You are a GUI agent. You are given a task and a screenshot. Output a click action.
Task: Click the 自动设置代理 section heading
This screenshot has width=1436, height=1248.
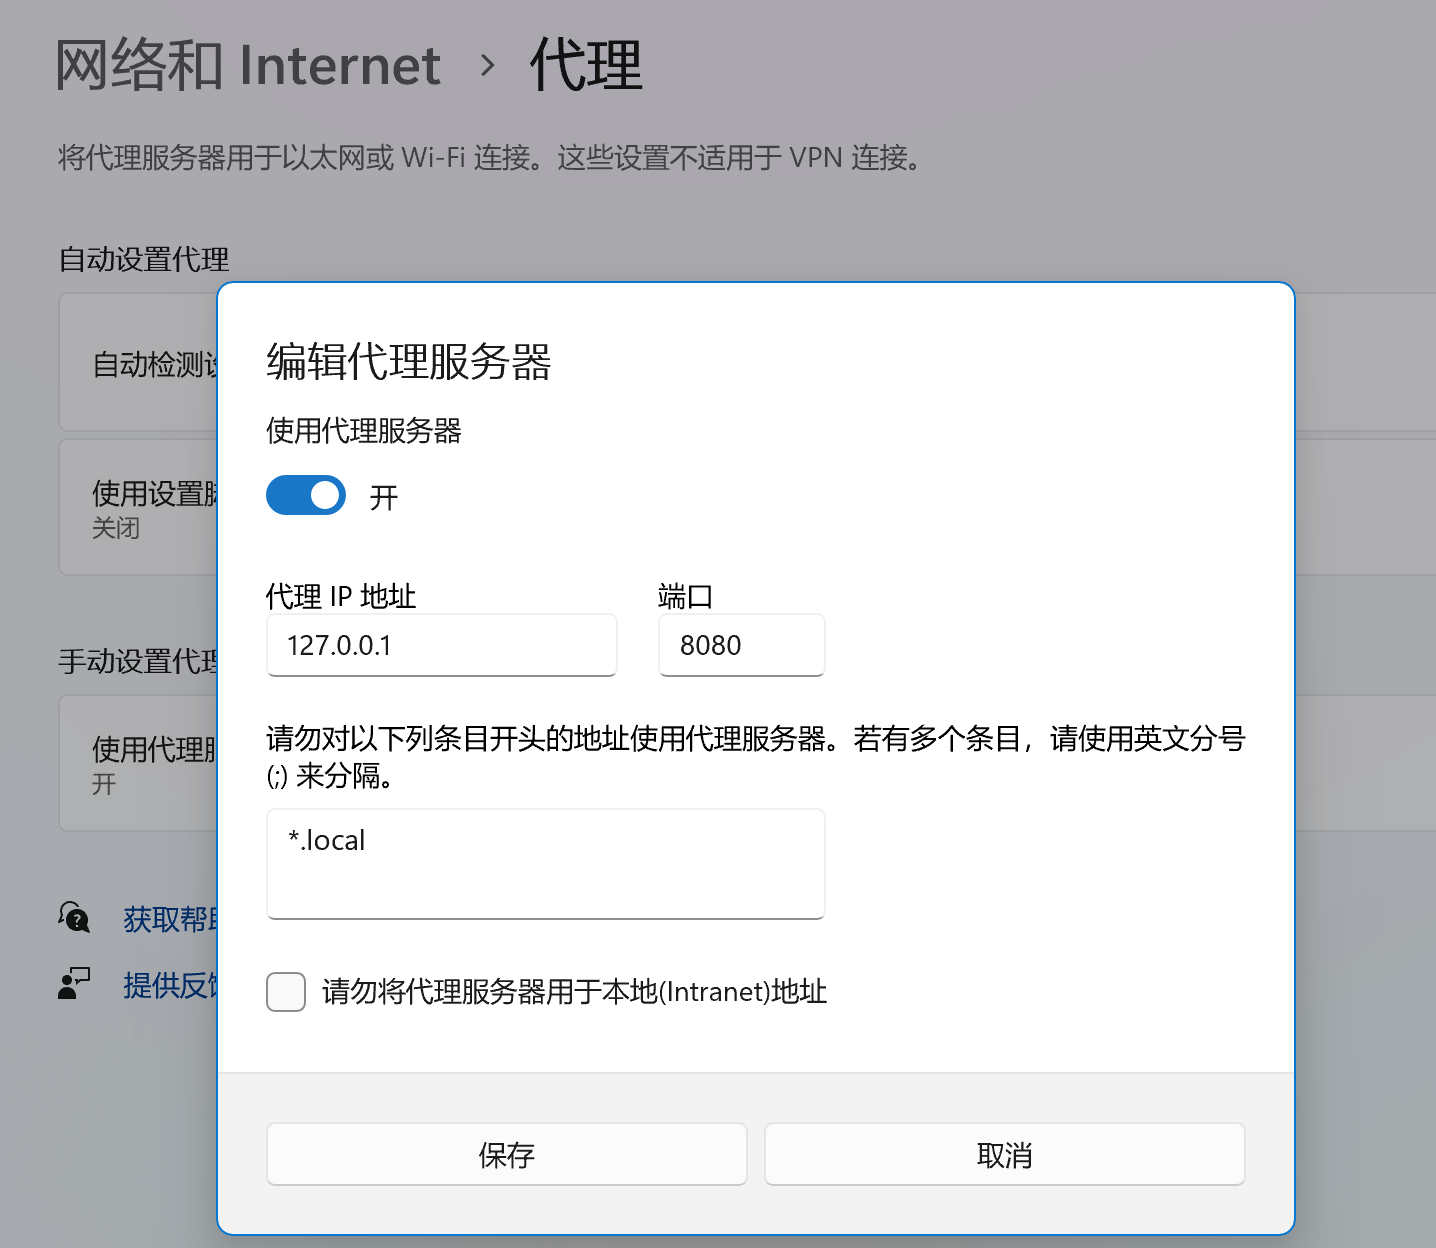coord(144,260)
